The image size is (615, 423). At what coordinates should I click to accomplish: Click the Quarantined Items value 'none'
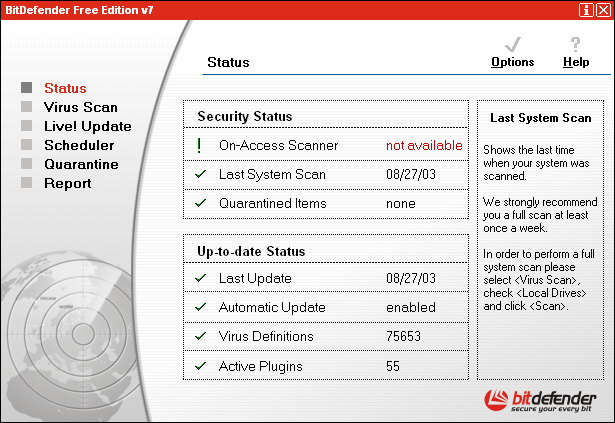coord(400,204)
